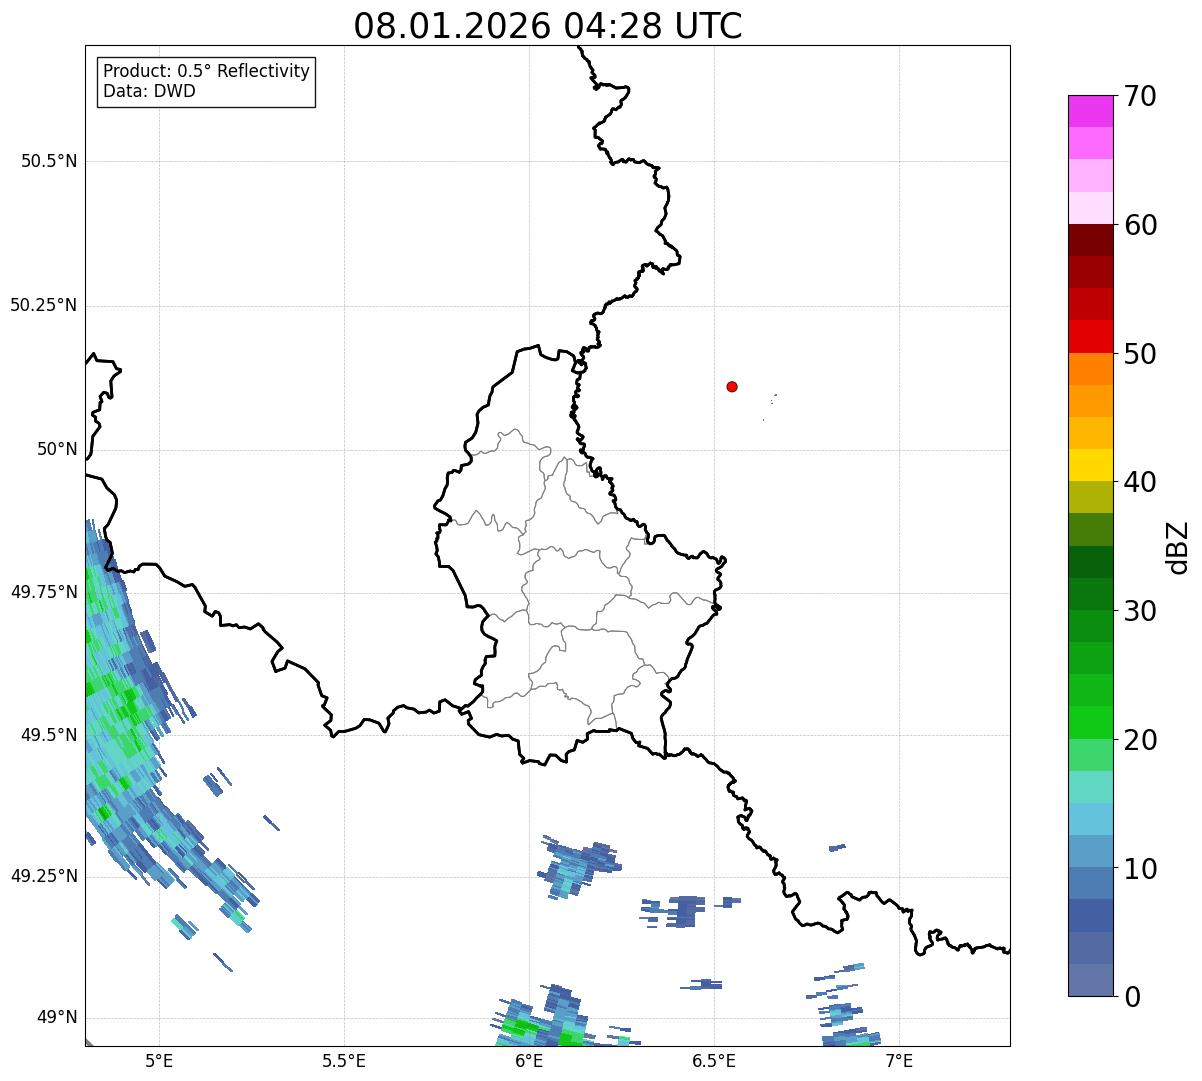Screen dimensions: 1202x1081
Task: Click the 49.5°N latitude label
Action: tap(49, 735)
